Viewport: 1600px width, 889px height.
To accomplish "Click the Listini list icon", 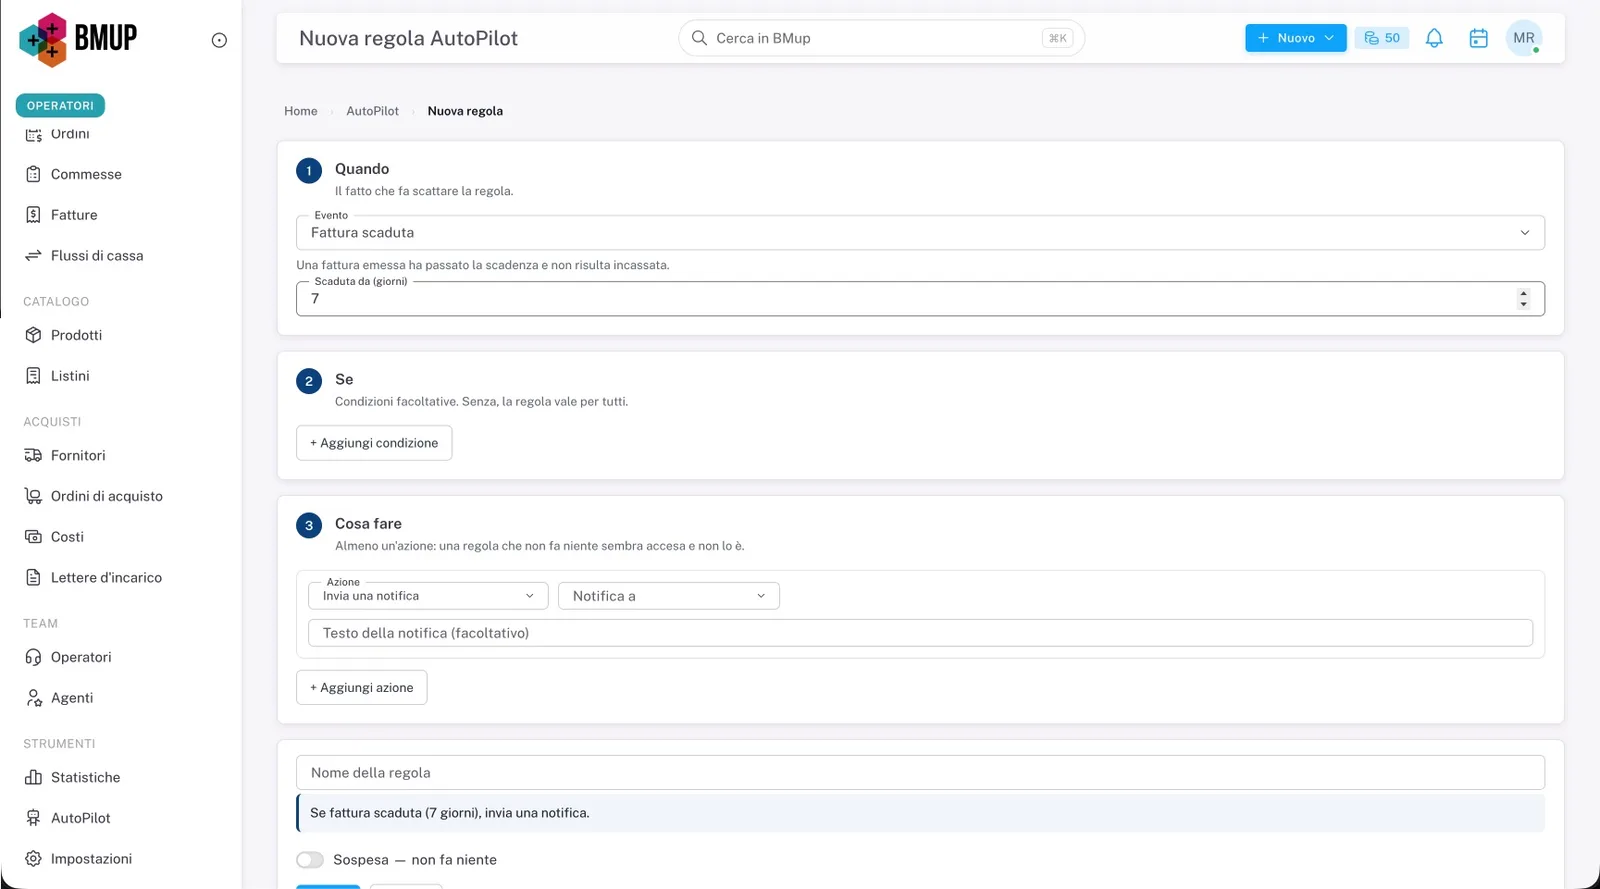I will (33, 376).
